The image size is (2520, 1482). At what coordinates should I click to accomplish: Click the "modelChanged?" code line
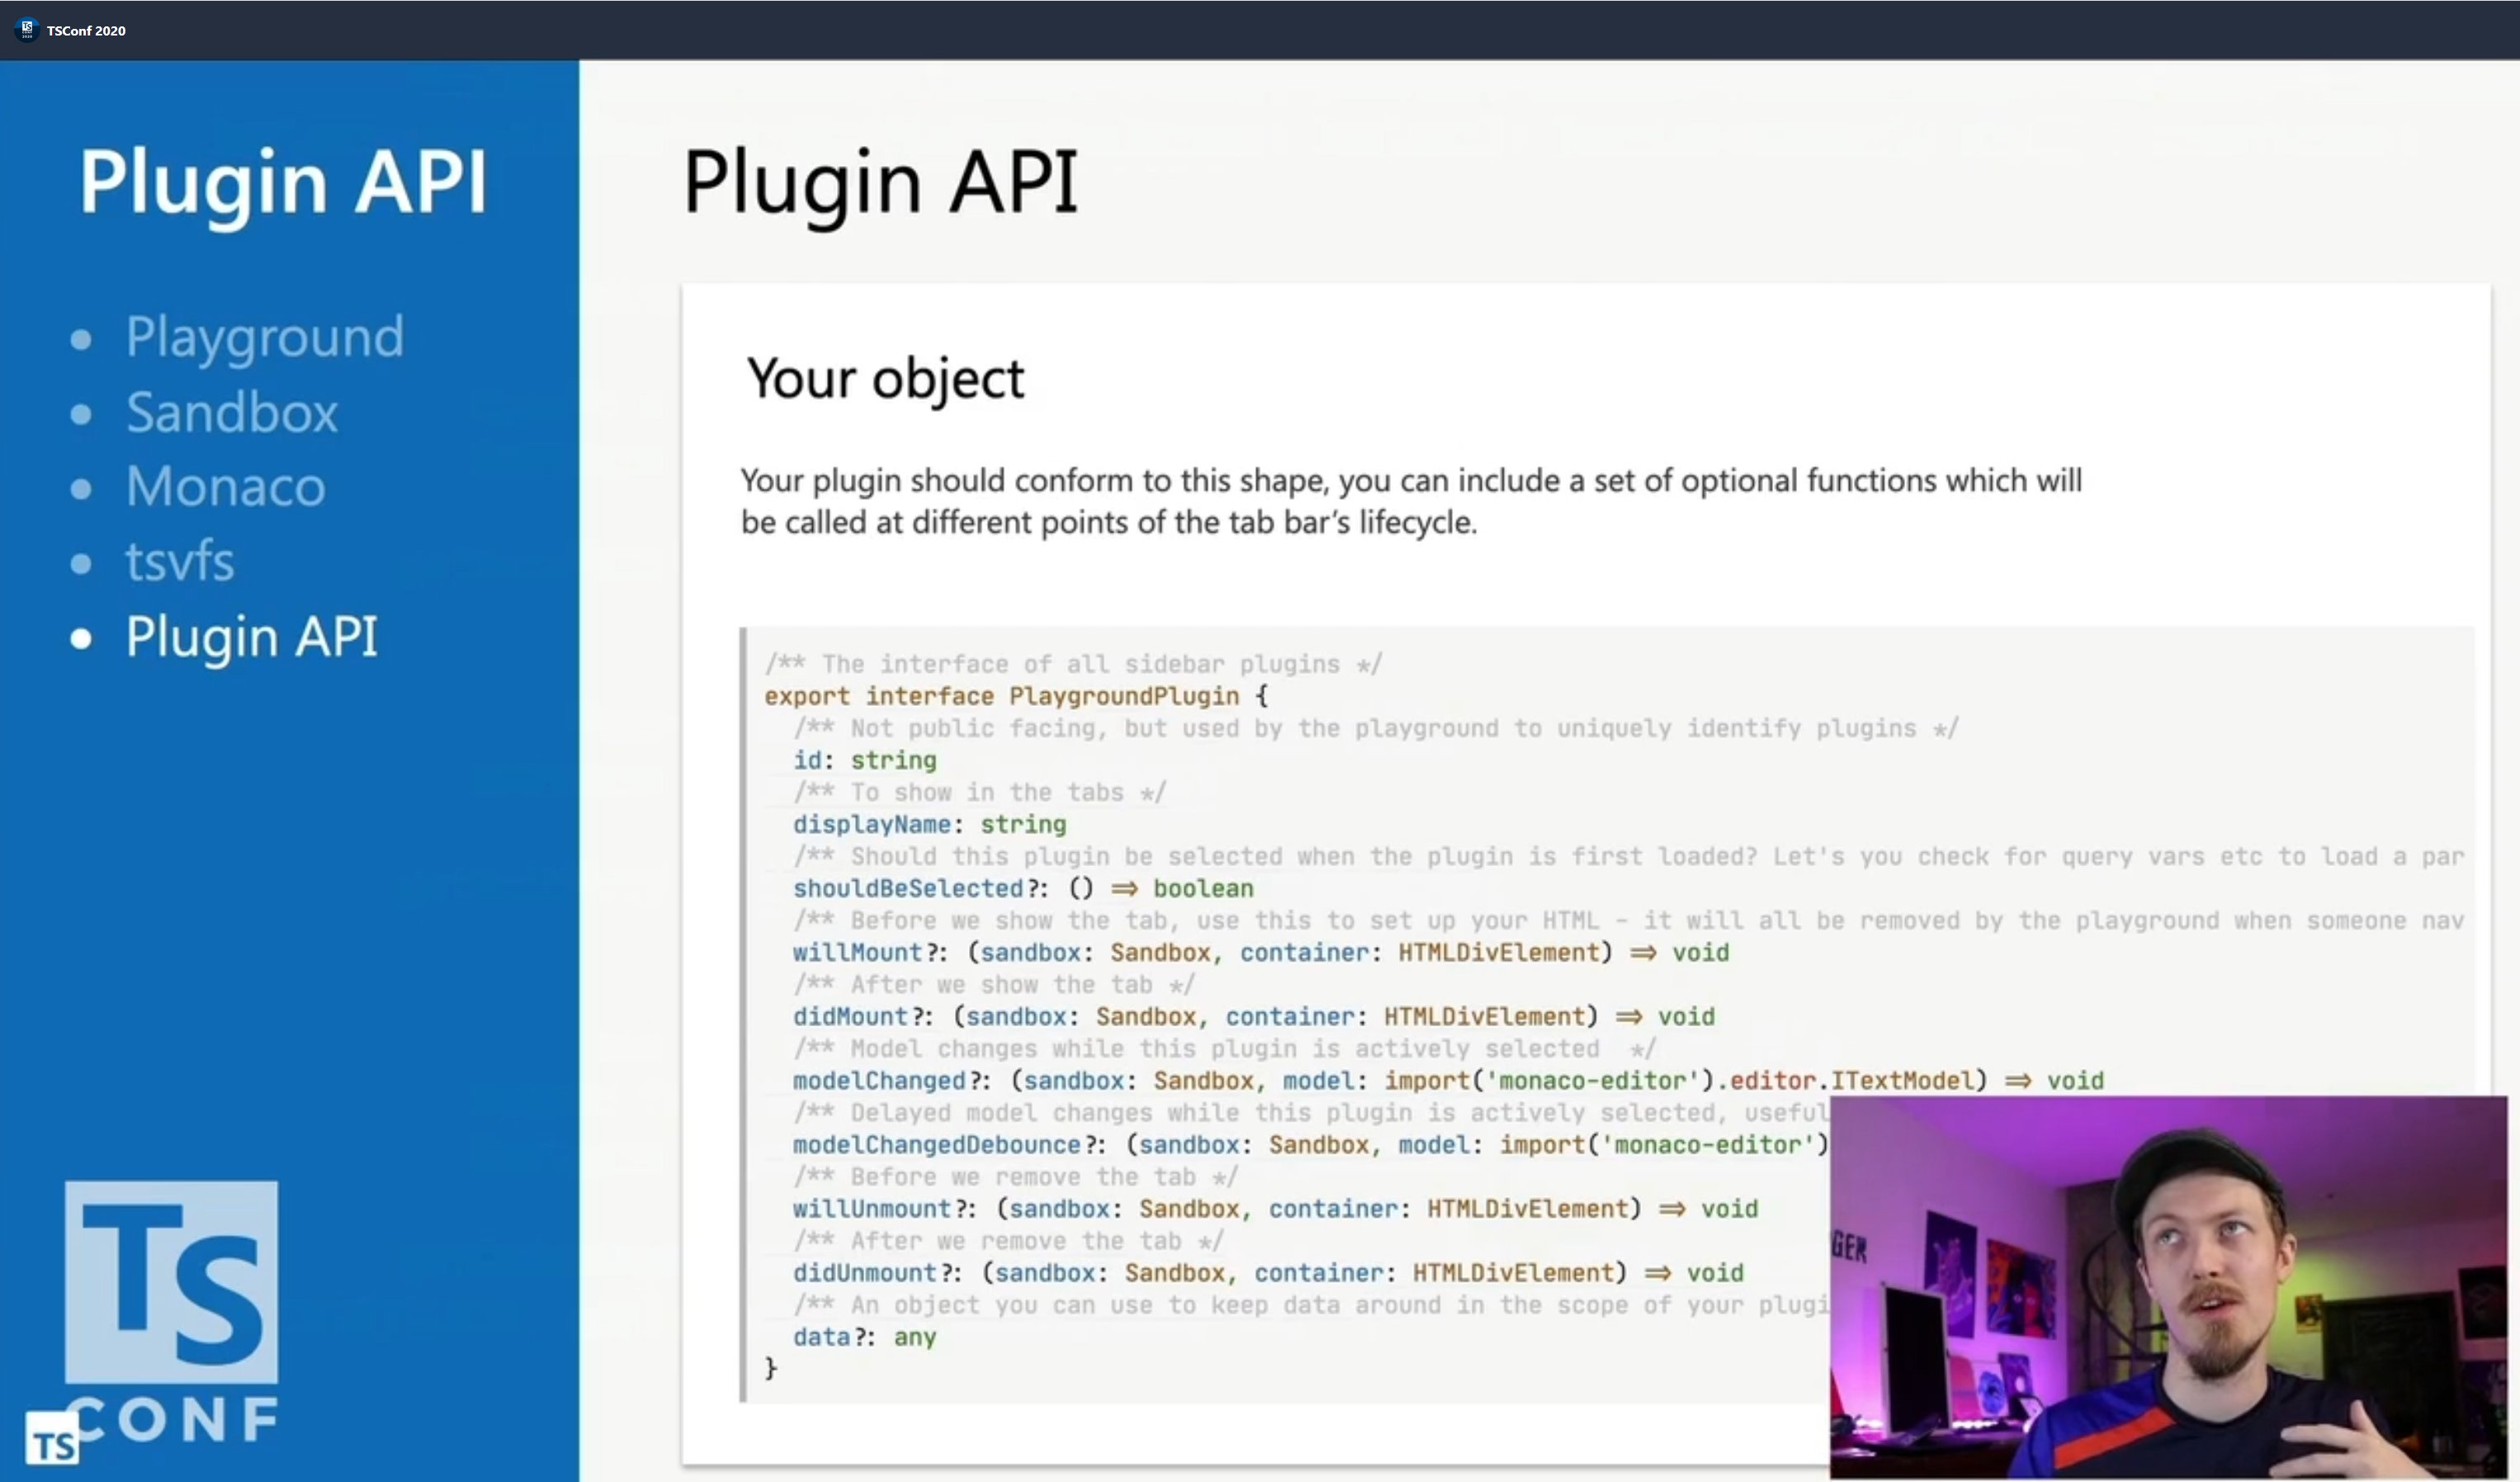[1449, 1080]
